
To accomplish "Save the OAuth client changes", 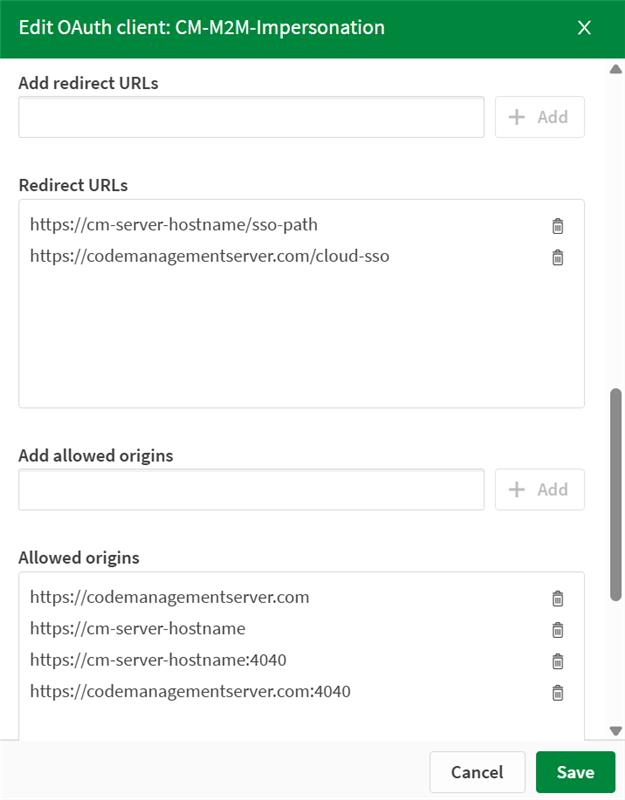I will (575, 772).
